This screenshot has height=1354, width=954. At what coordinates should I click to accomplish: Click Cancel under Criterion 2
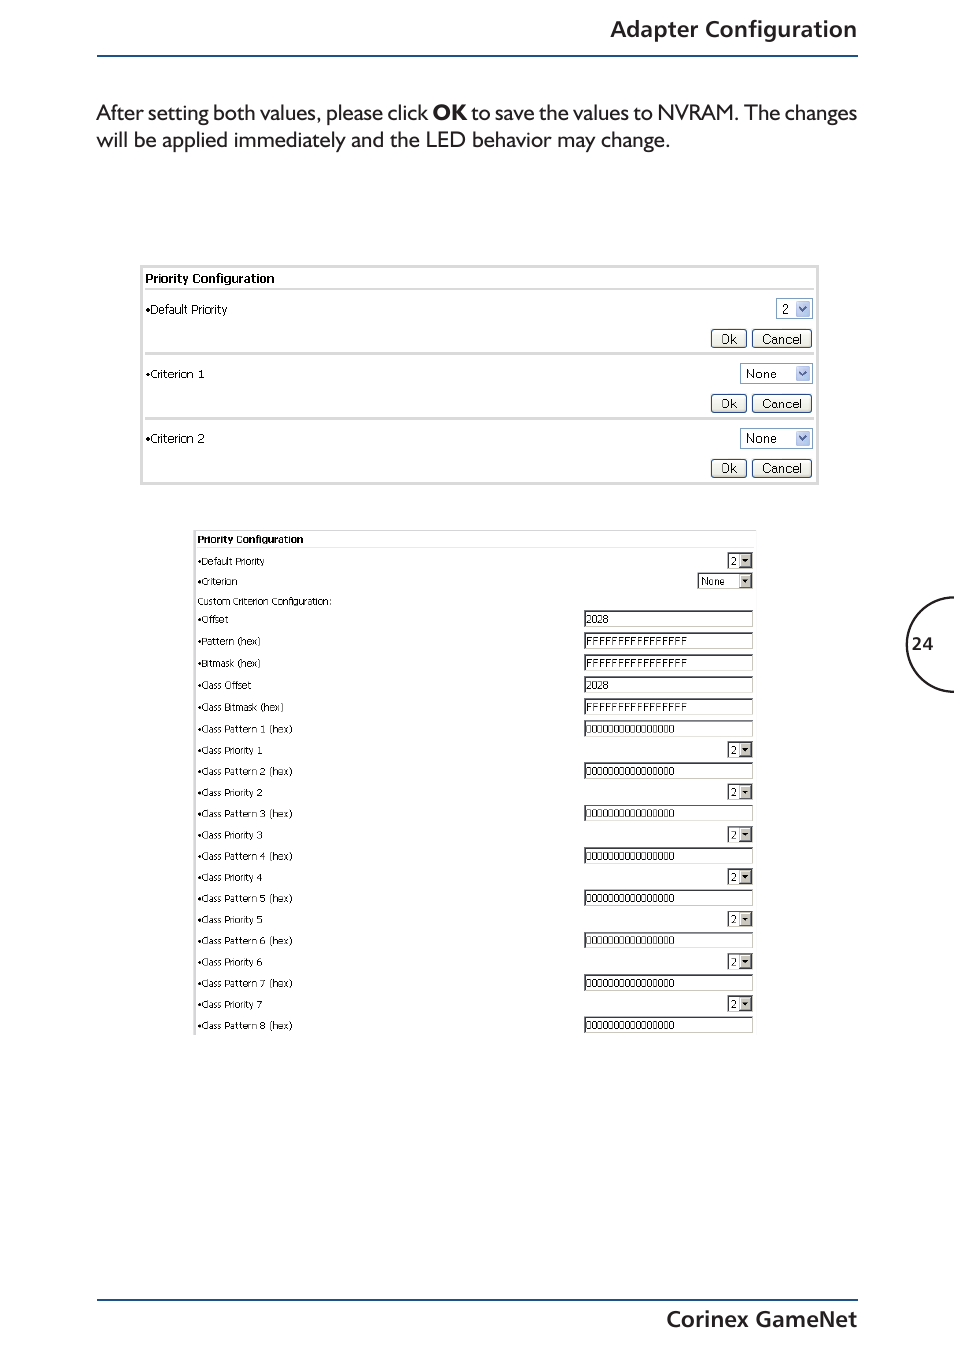pyautogui.click(x=781, y=468)
